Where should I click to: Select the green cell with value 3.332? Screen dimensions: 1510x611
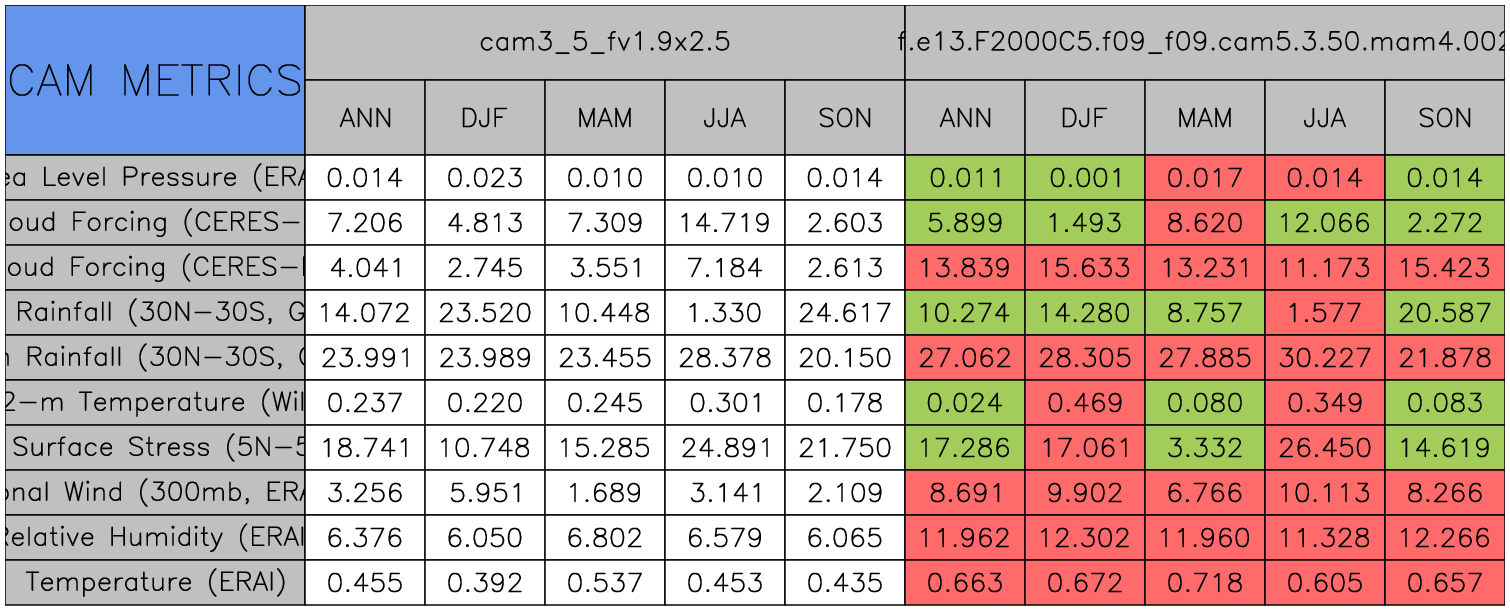(x=1205, y=448)
